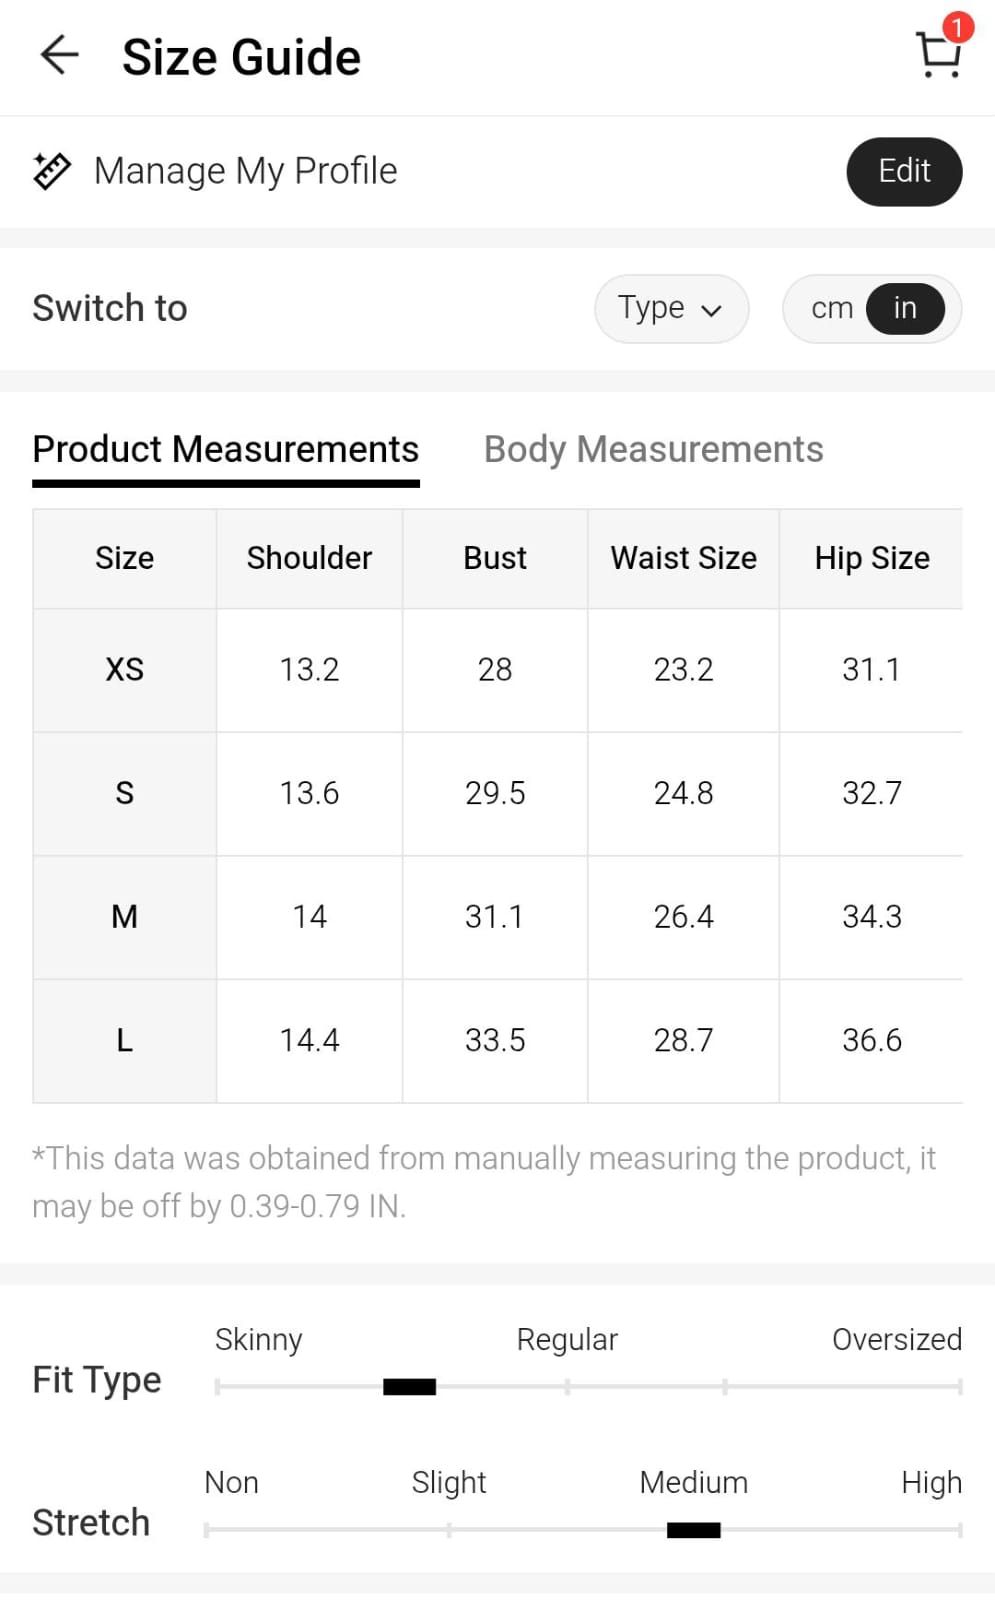Switch to Body Measurements tab
This screenshot has height=1600, width=995.
[x=653, y=449]
